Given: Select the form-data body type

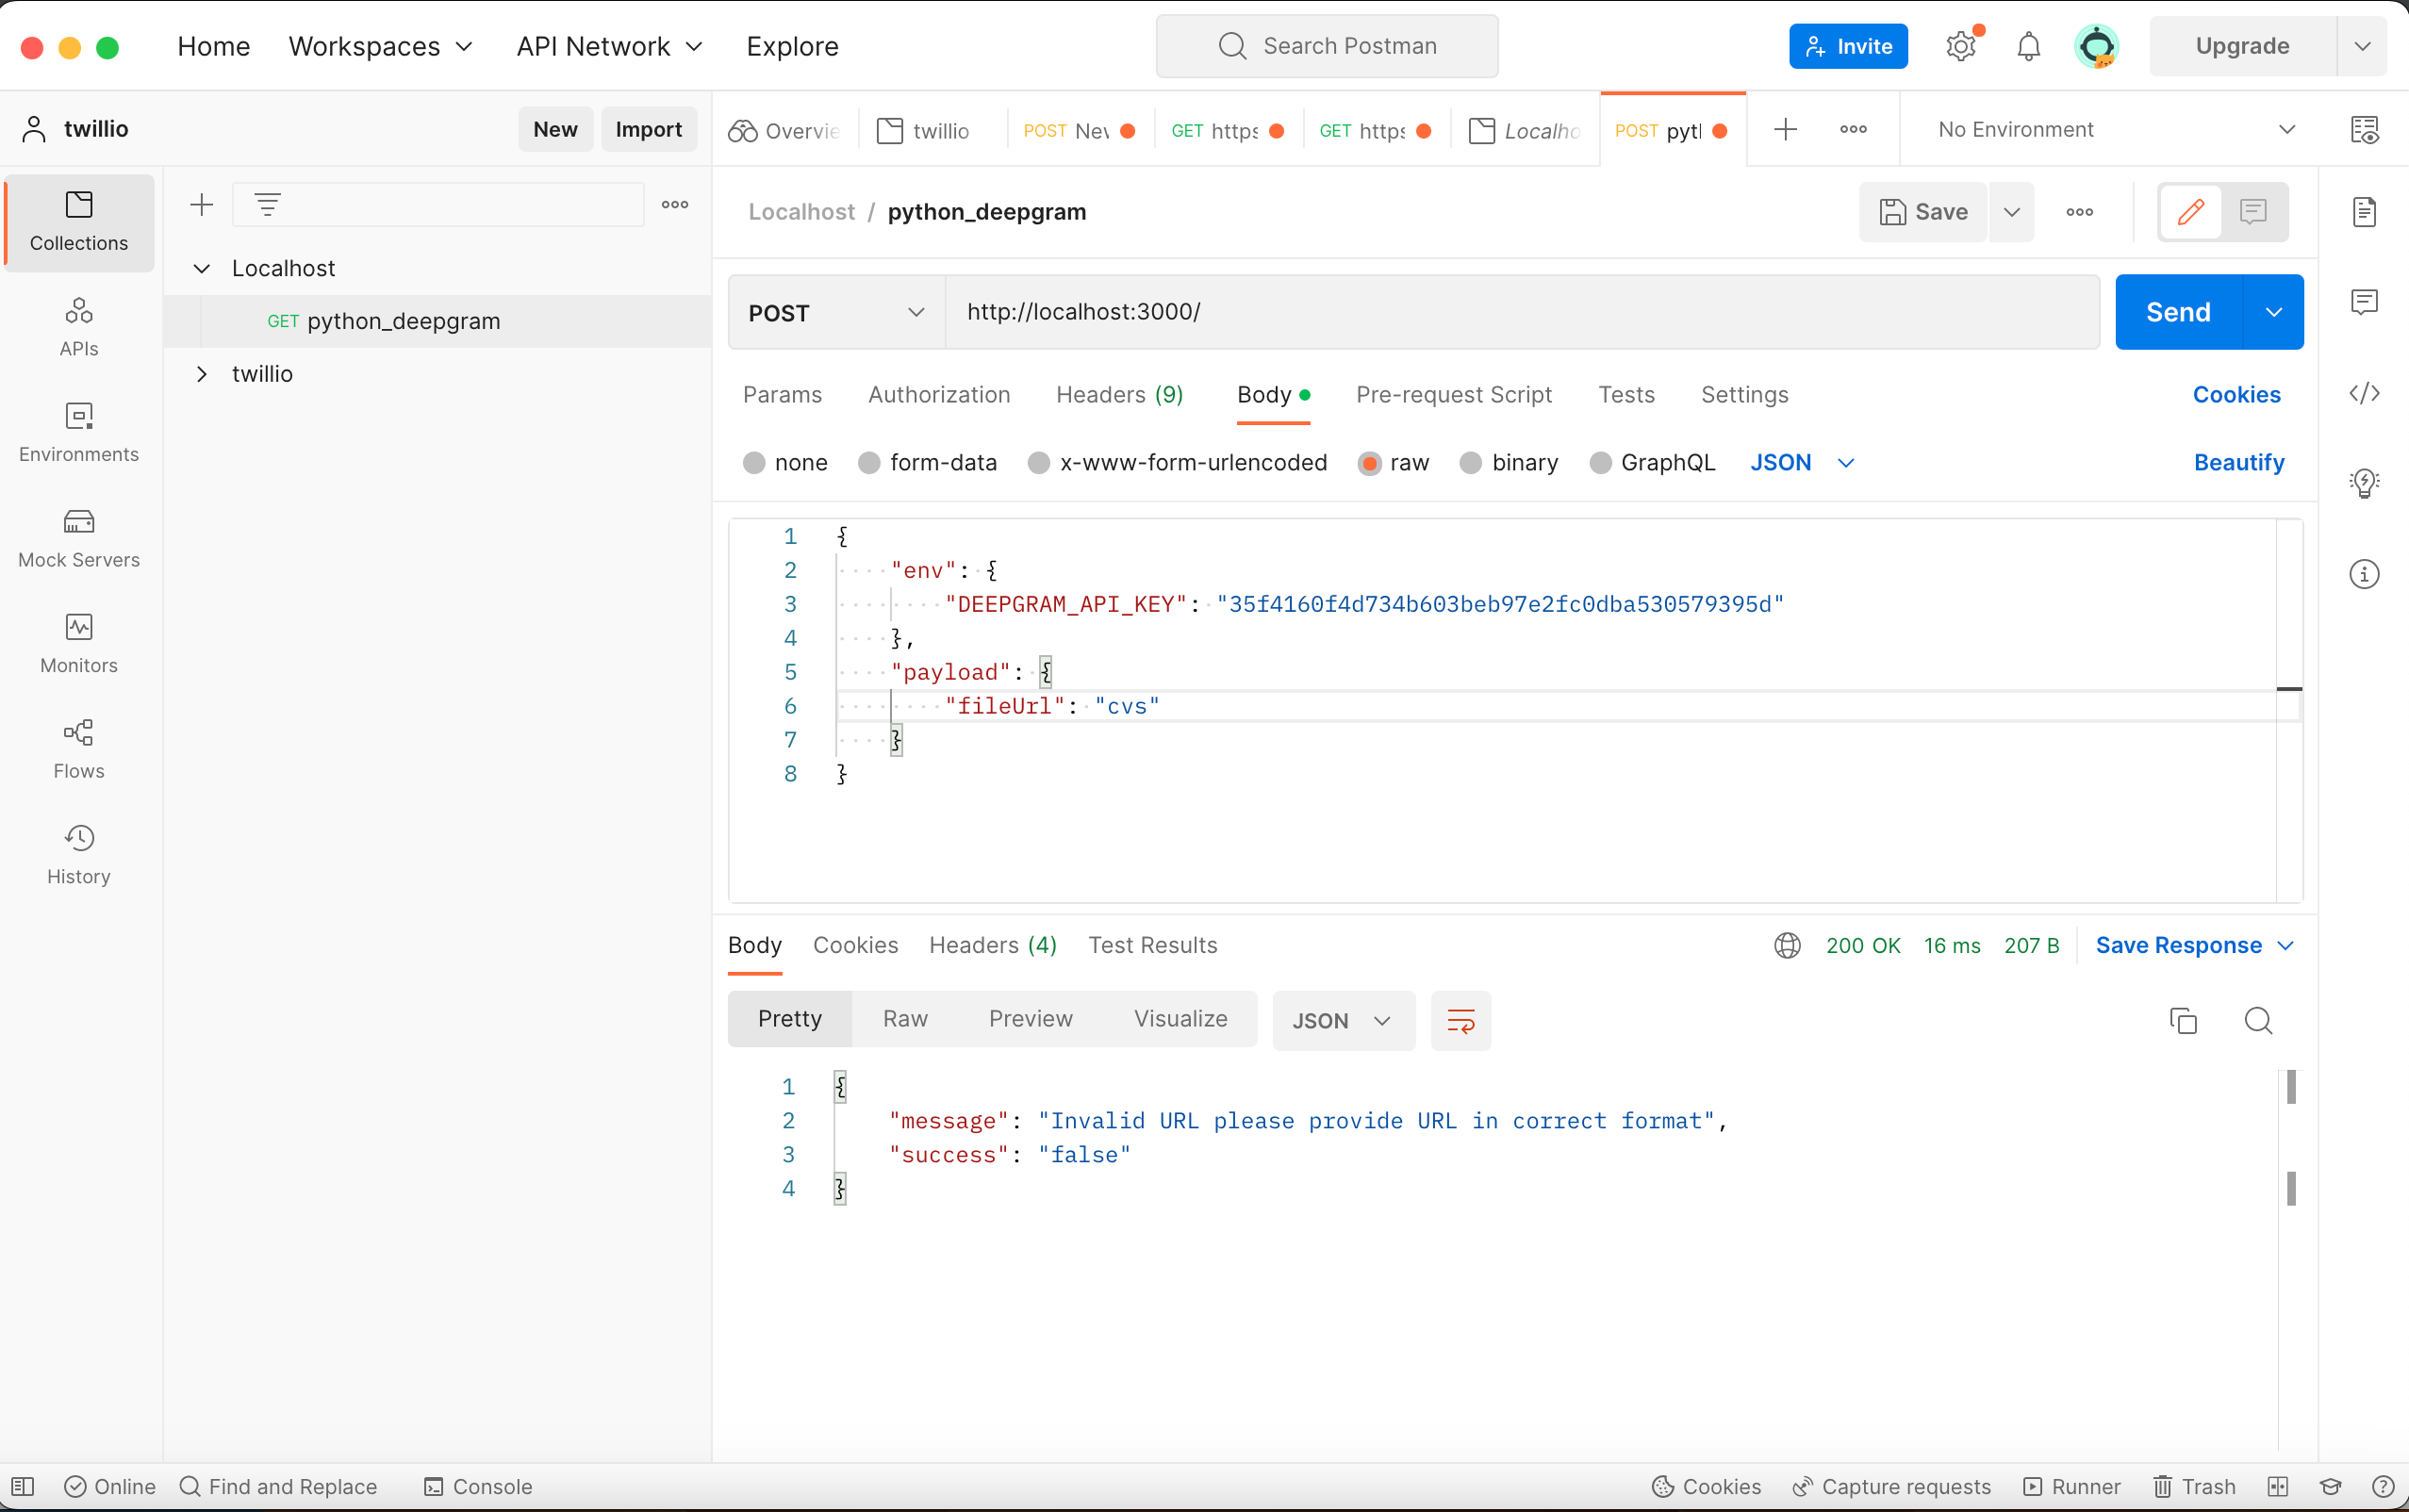Looking at the screenshot, I should [869, 463].
